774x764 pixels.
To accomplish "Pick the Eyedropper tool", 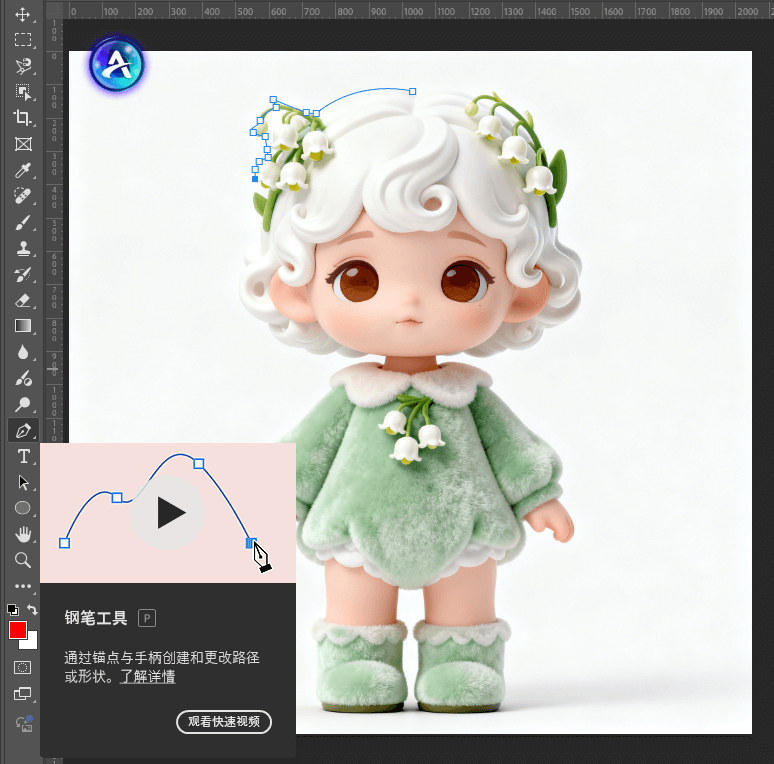I will pos(22,170).
